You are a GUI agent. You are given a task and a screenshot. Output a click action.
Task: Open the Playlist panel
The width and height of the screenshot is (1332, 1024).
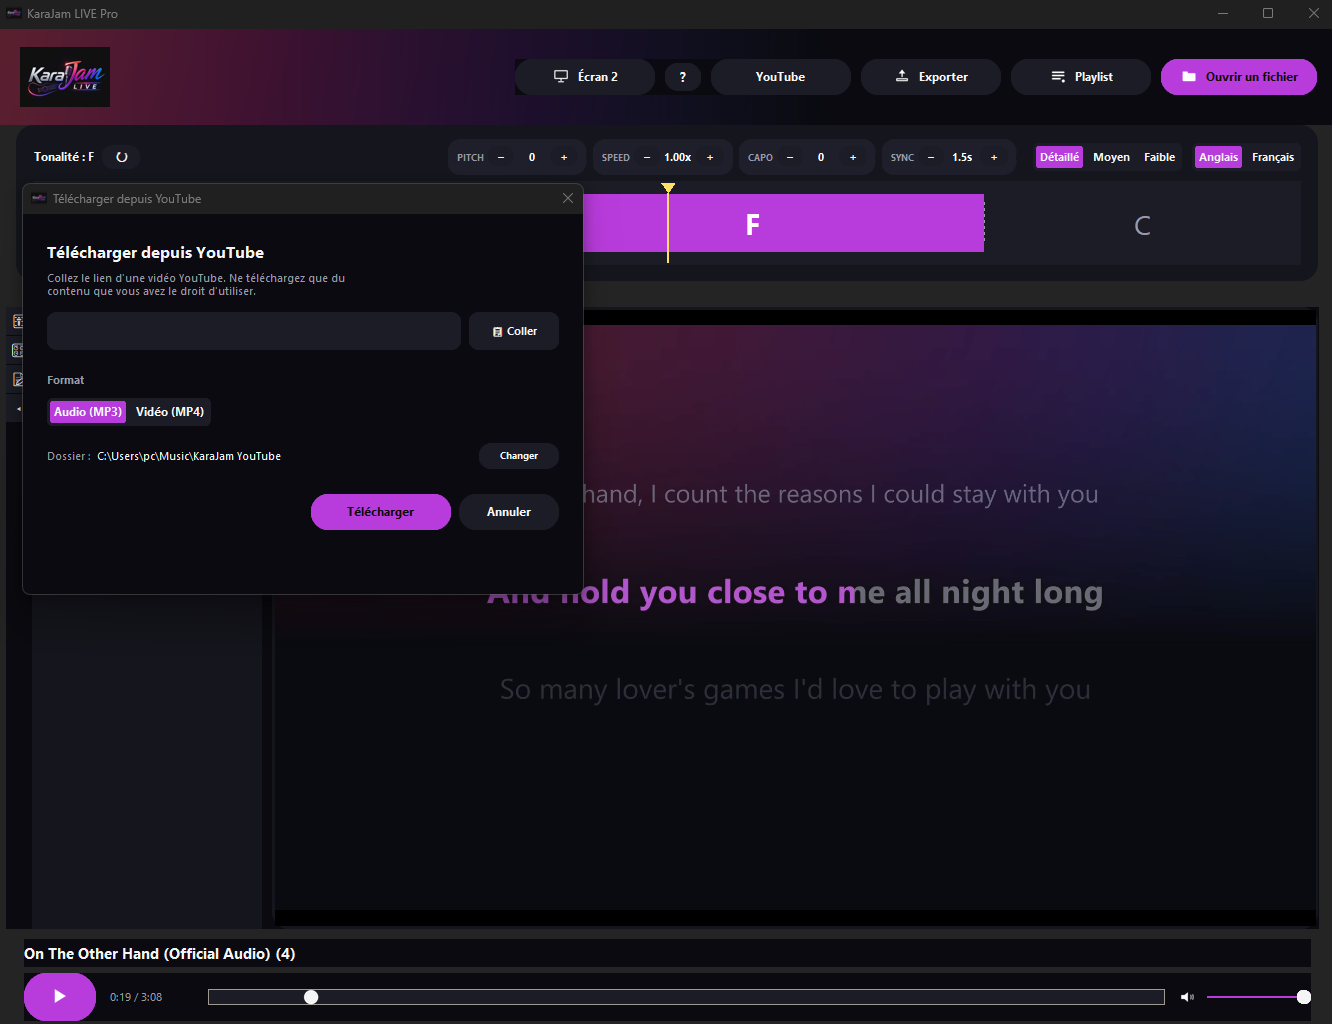point(1081,77)
